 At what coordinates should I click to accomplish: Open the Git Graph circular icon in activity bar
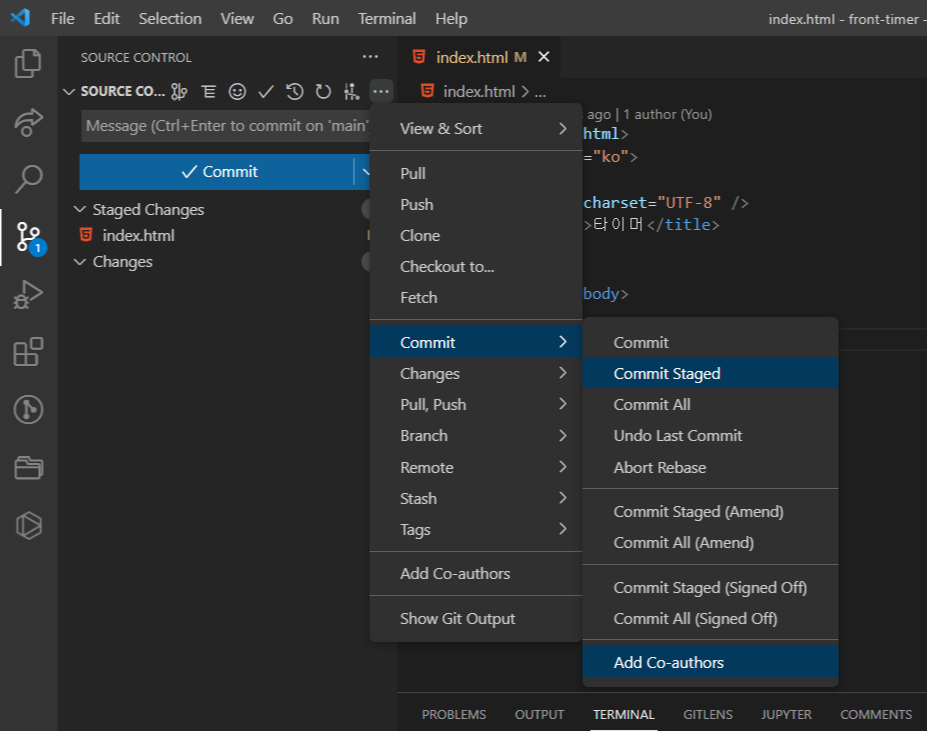28,409
